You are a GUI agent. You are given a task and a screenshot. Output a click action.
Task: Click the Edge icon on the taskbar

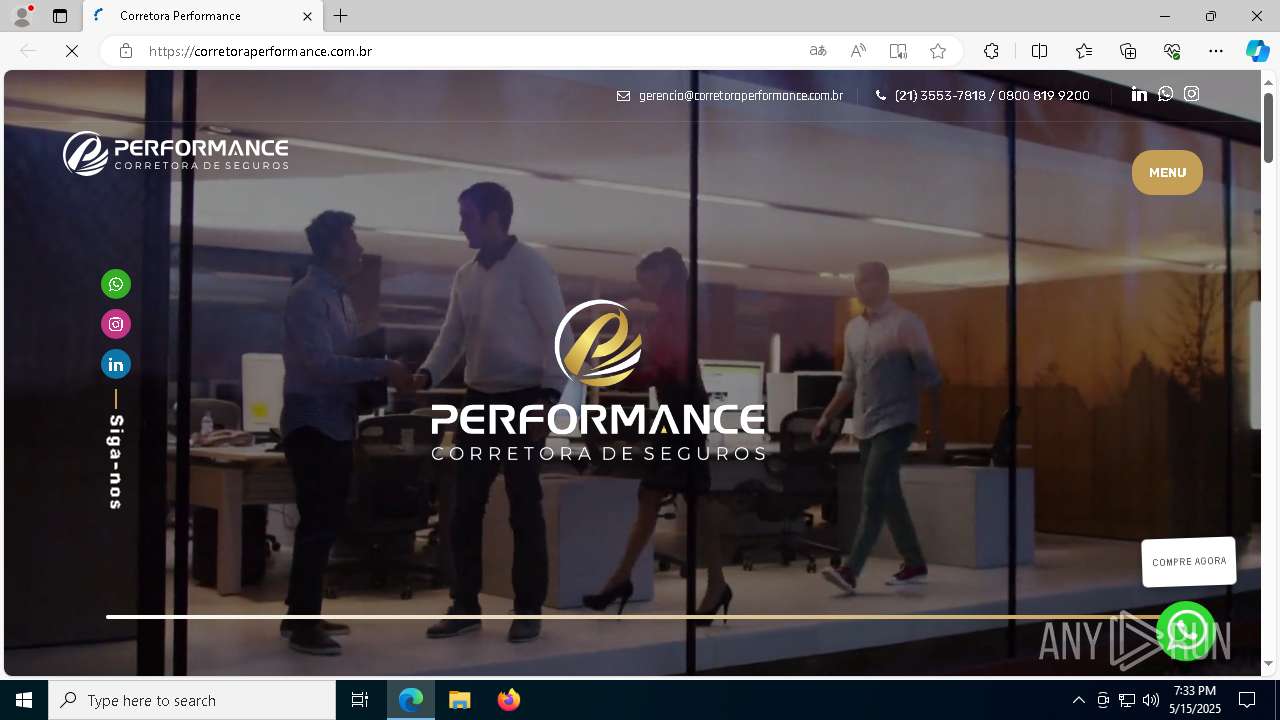pos(411,700)
